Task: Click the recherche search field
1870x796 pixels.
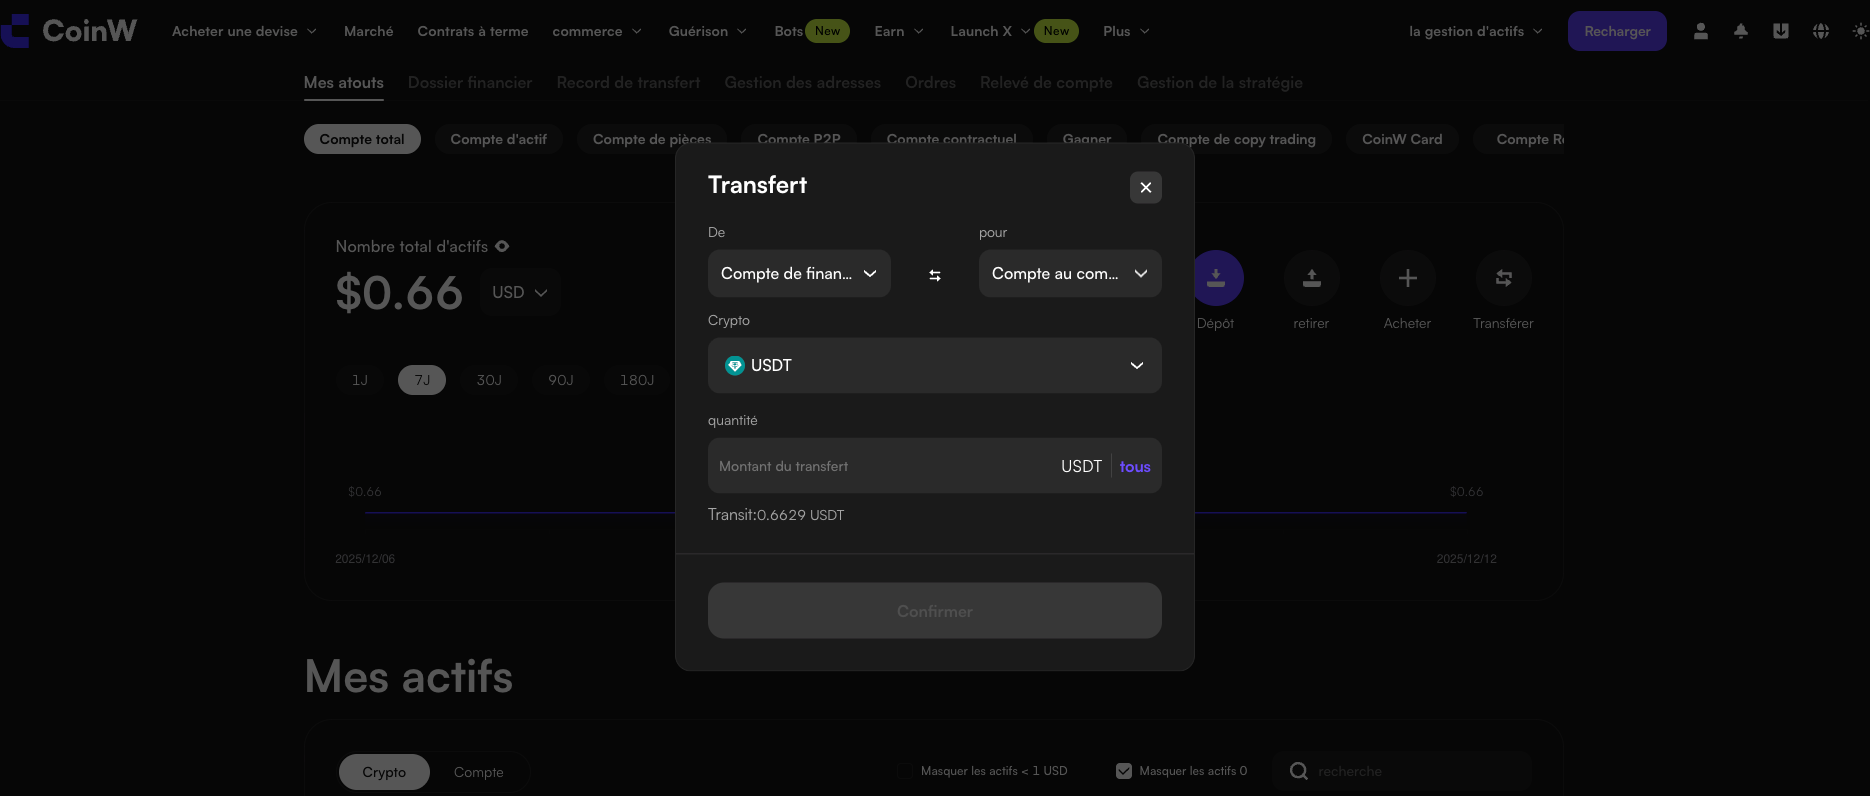Action: (1402, 771)
